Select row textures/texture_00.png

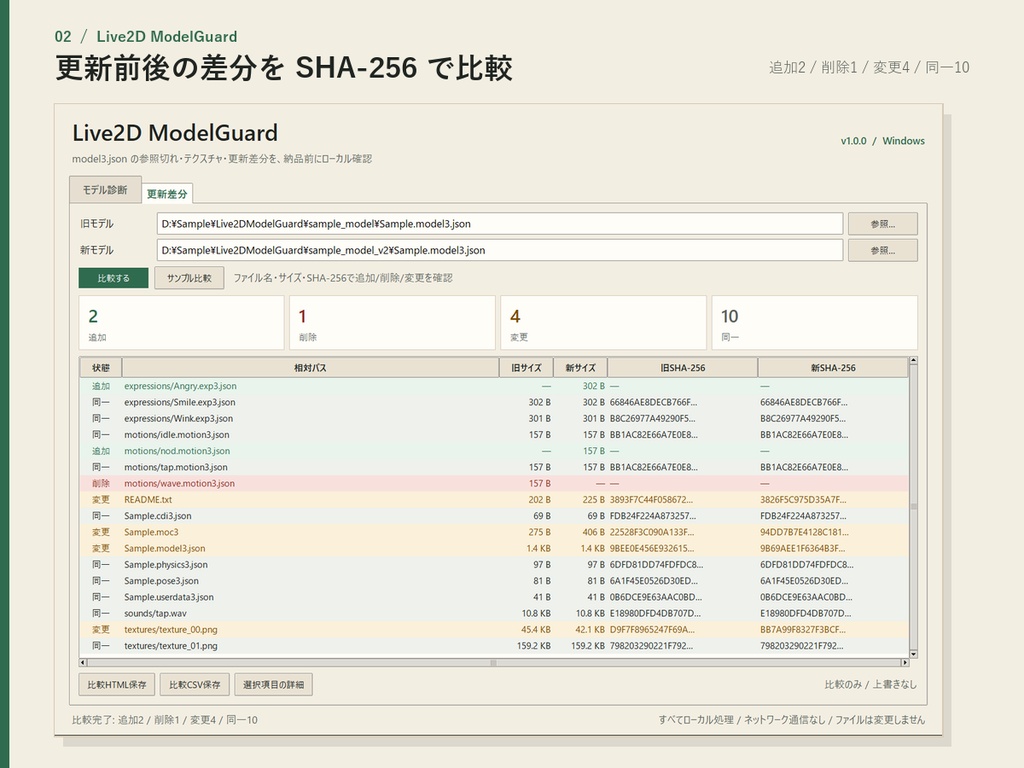pyautogui.click(x=494, y=630)
